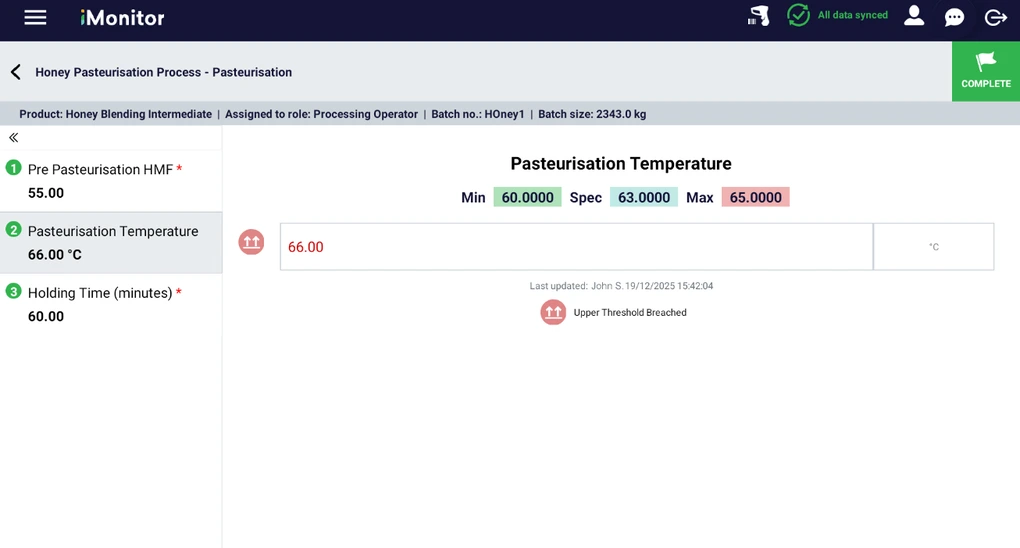Go back using the back arrow
The width and height of the screenshot is (1020, 548).
pyautogui.click(x=16, y=72)
